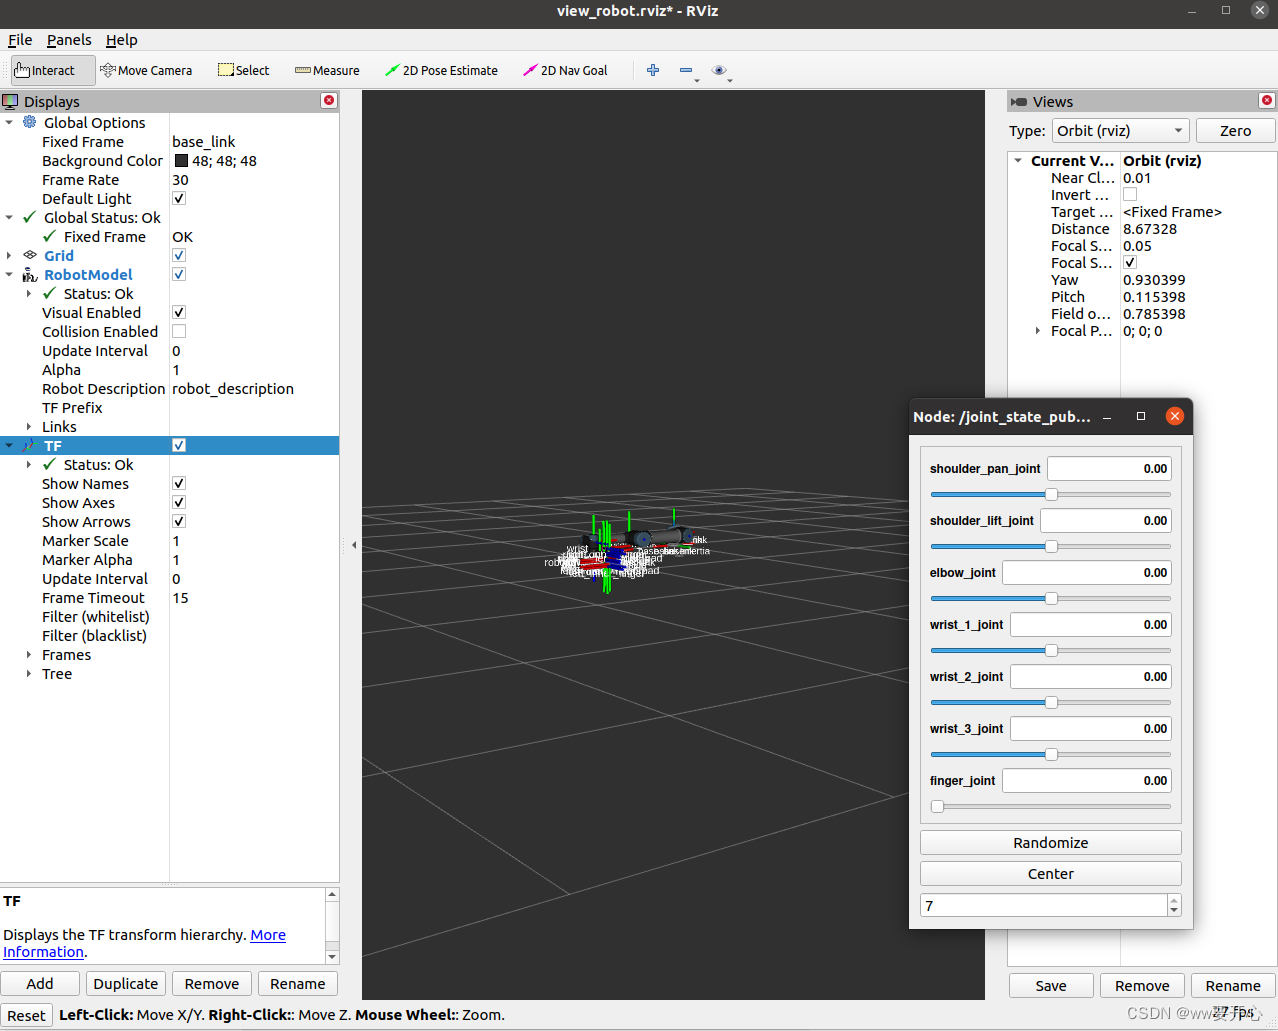Click the Zero view button
Viewport: 1278px width, 1031px height.
click(x=1235, y=130)
